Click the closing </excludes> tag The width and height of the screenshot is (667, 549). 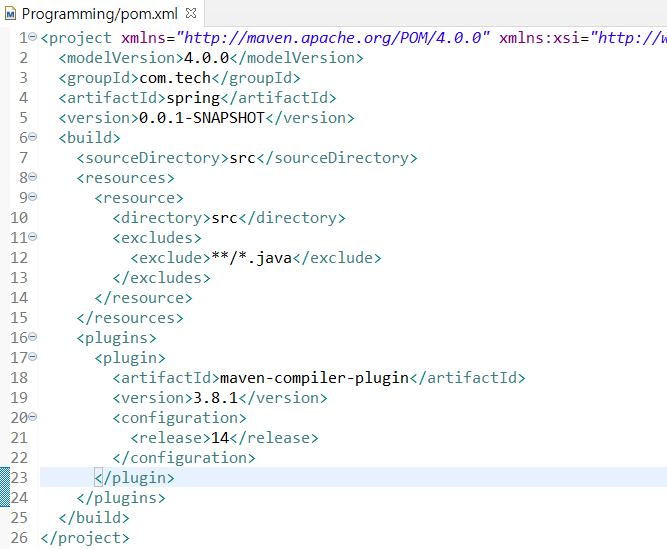[161, 278]
